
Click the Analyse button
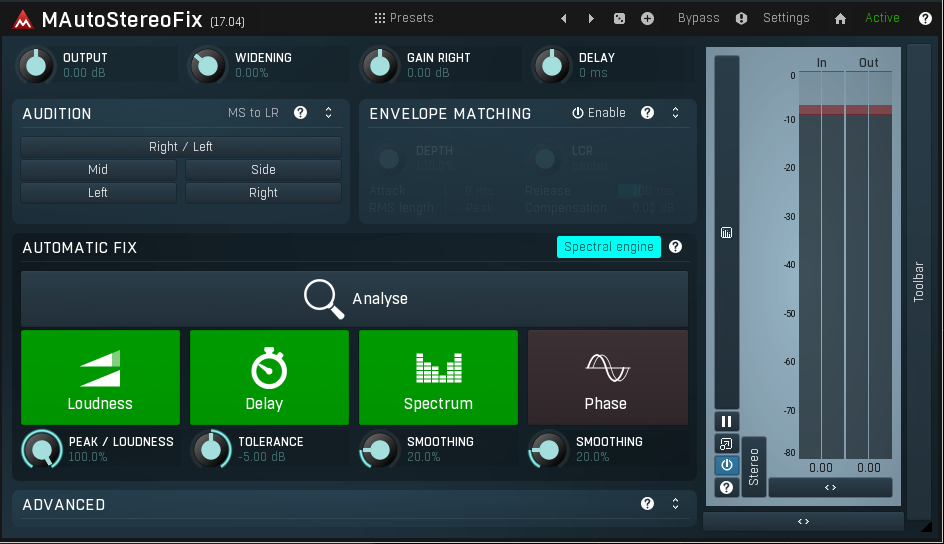click(x=355, y=299)
